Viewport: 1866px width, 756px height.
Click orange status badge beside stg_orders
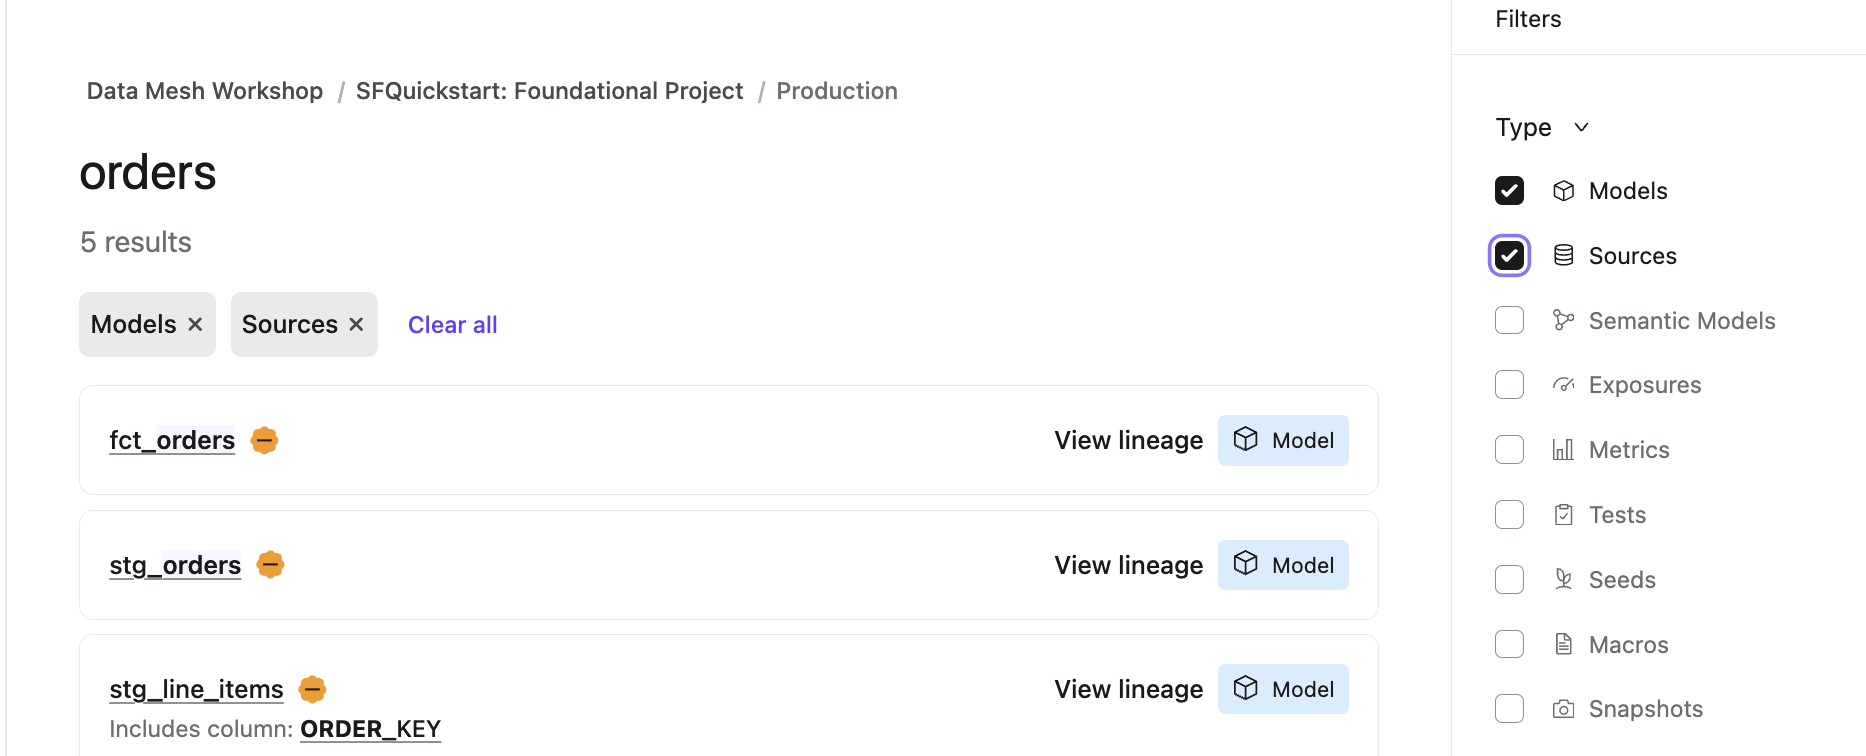(270, 565)
